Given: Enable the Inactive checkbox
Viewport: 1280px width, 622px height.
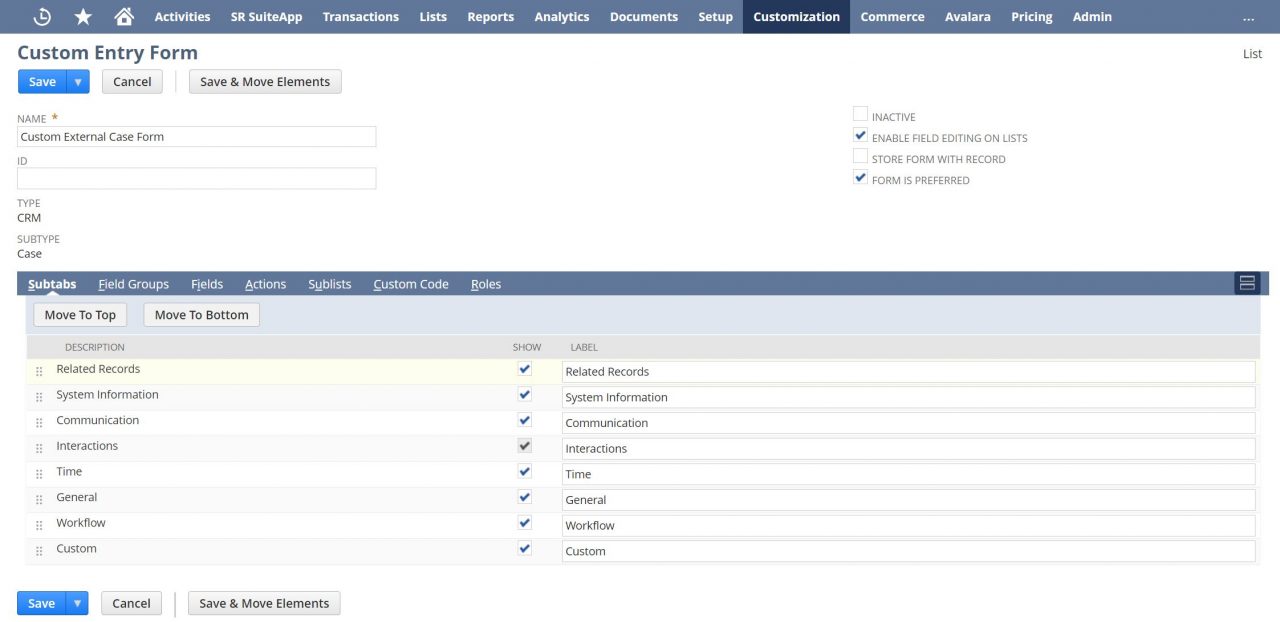Looking at the screenshot, I should [860, 114].
